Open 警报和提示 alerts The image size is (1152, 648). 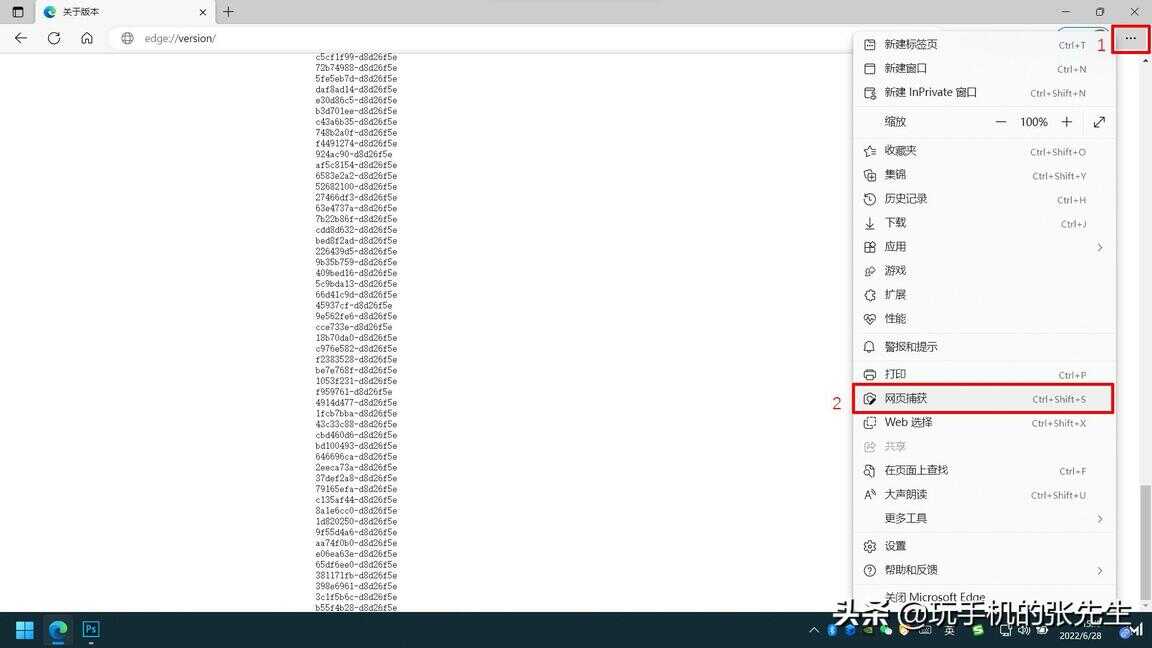pyautogui.click(x=983, y=347)
